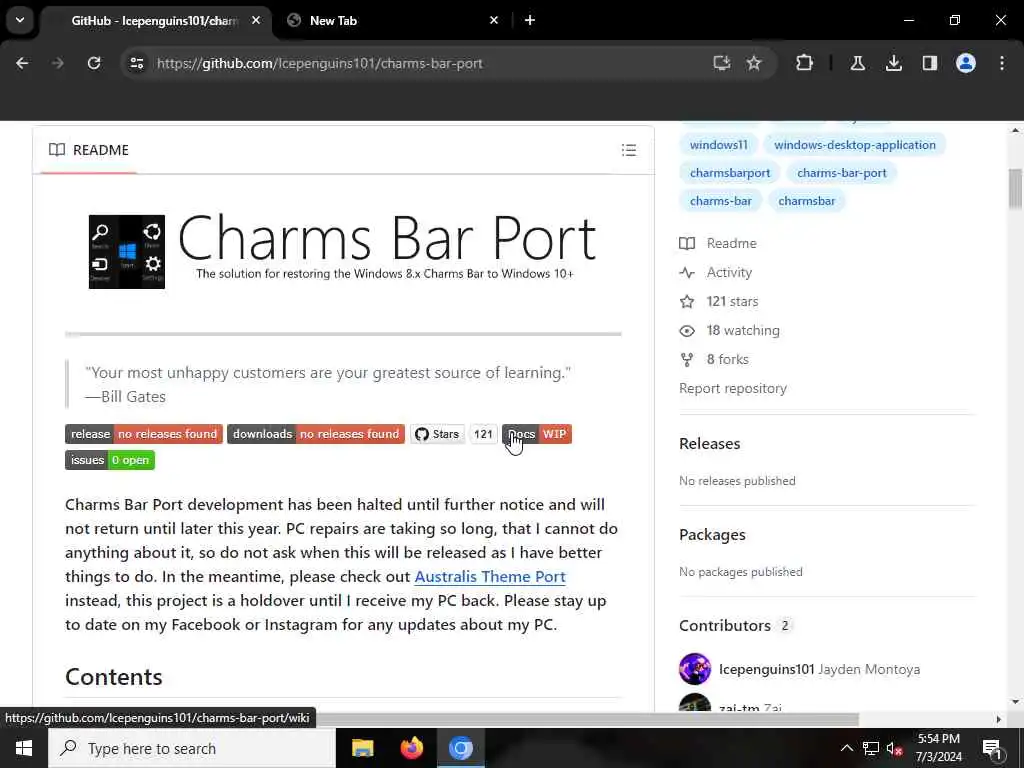Click the 121 star count badge
The height and width of the screenshot is (768, 1024).
click(x=483, y=434)
